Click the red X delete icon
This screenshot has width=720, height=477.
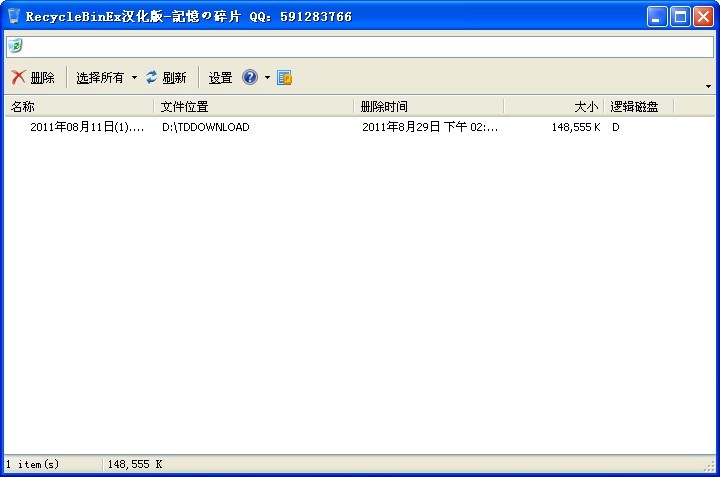pyautogui.click(x=18, y=78)
